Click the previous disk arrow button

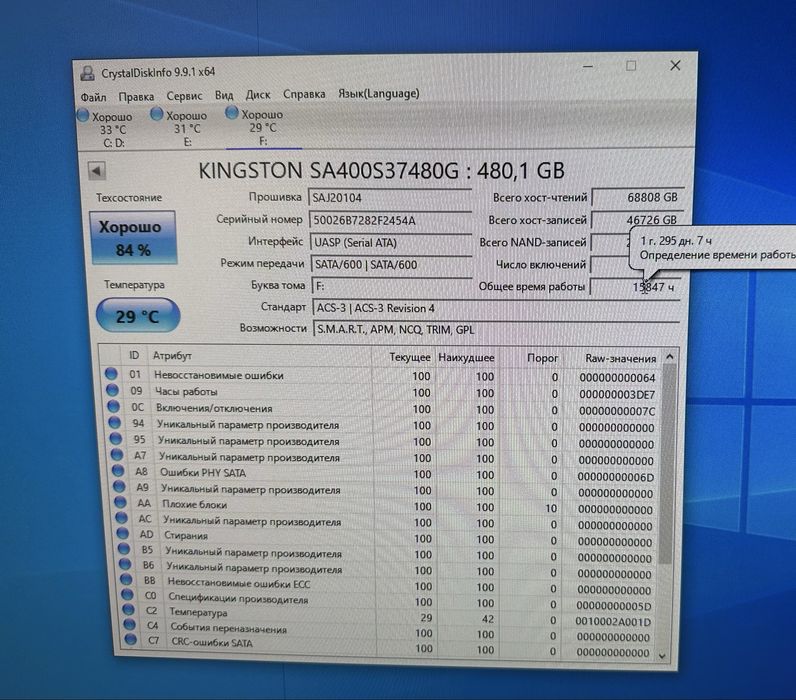[x=96, y=171]
